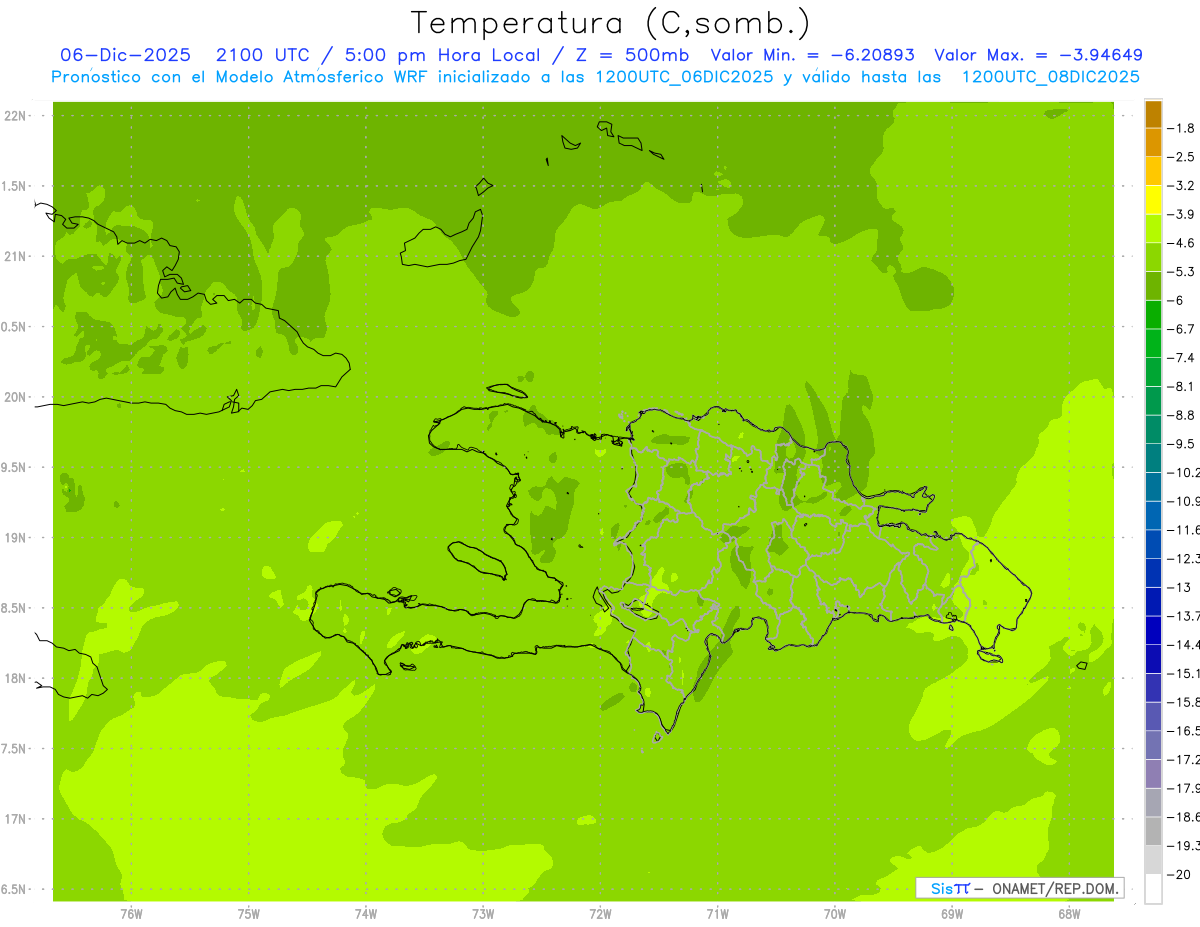This screenshot has width=1200, height=927.
Task: Click the orange swatch between -1.8 and -2.5
Action: [x=1153, y=142]
